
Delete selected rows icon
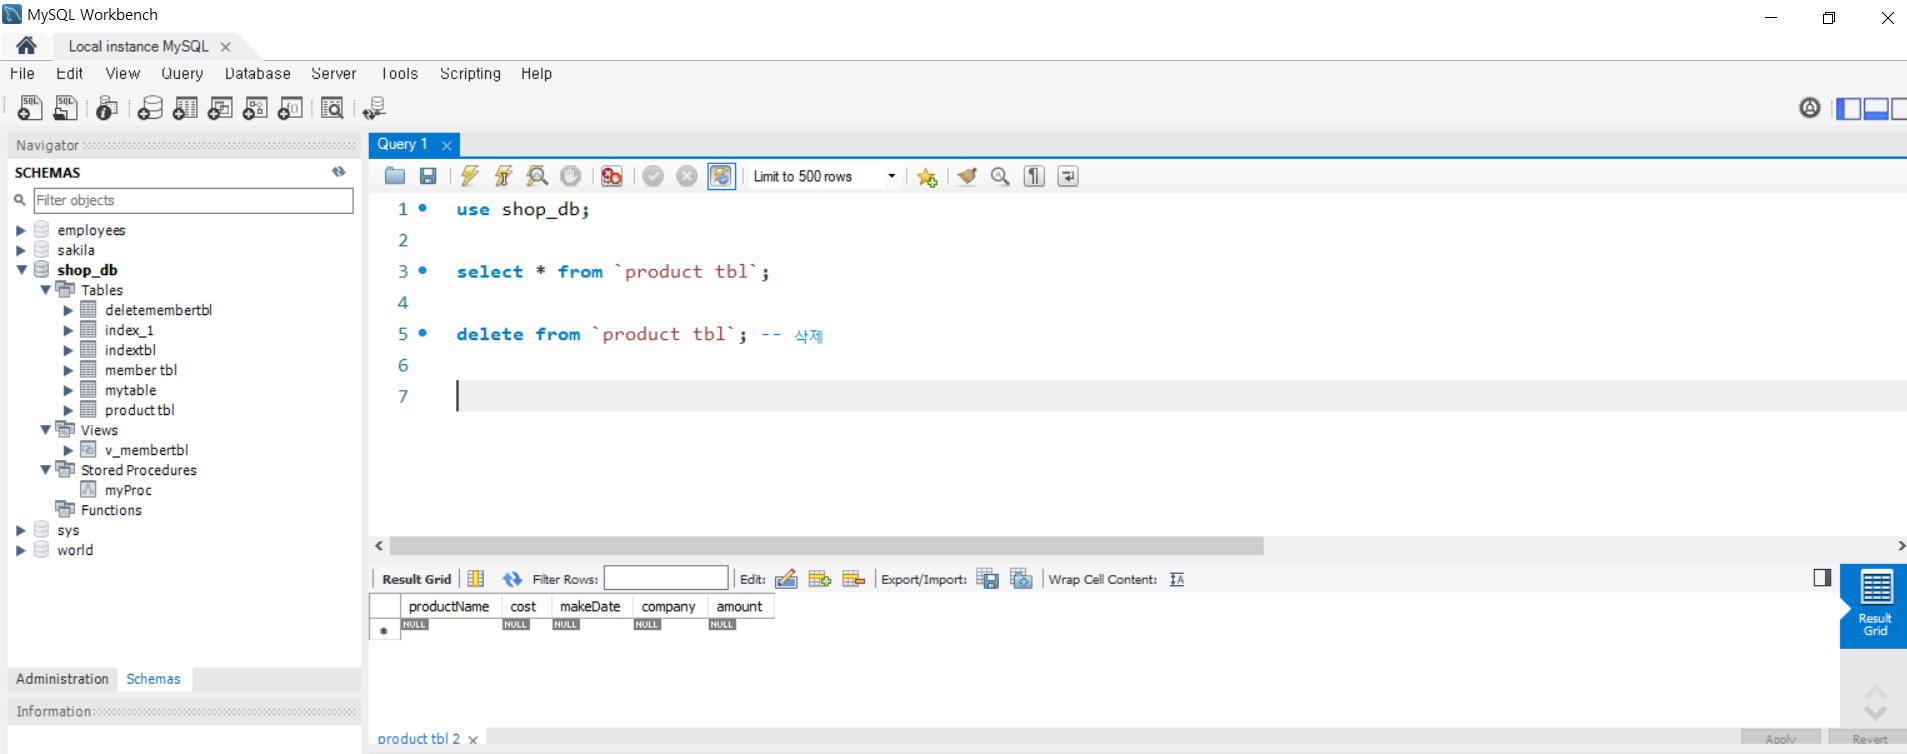853,579
